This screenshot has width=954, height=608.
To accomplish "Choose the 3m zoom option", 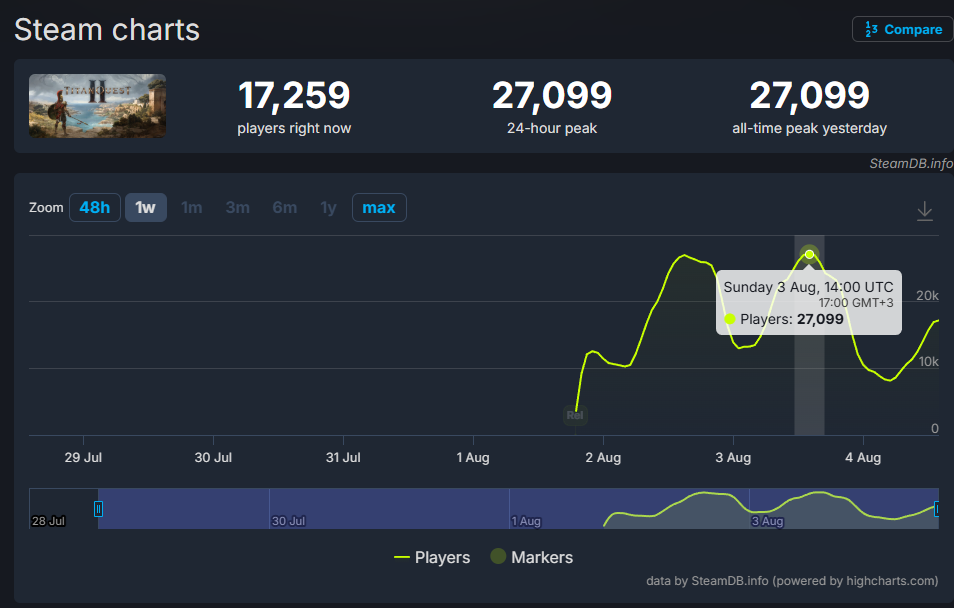I will pyautogui.click(x=237, y=208).
